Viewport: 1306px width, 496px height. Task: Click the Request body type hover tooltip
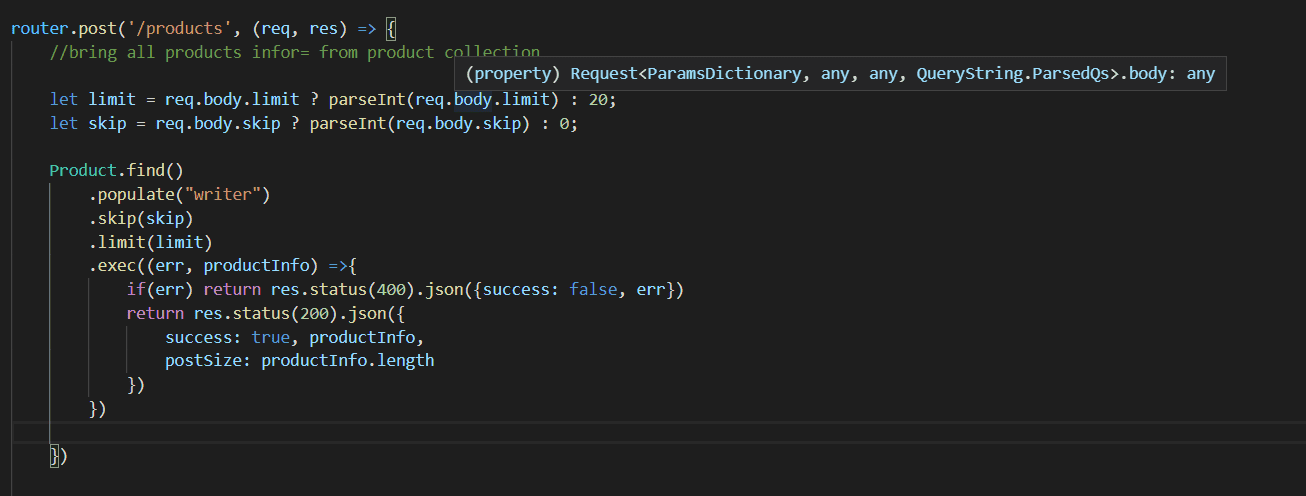coord(840,74)
